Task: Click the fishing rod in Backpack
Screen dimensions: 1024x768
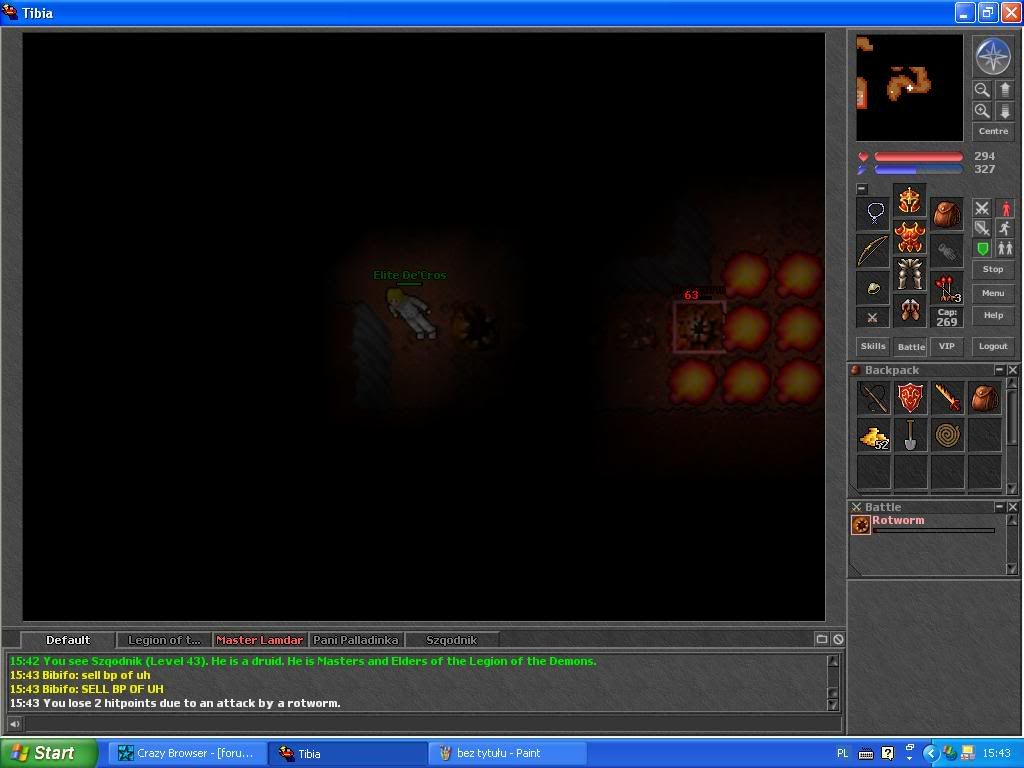Action: (874, 398)
